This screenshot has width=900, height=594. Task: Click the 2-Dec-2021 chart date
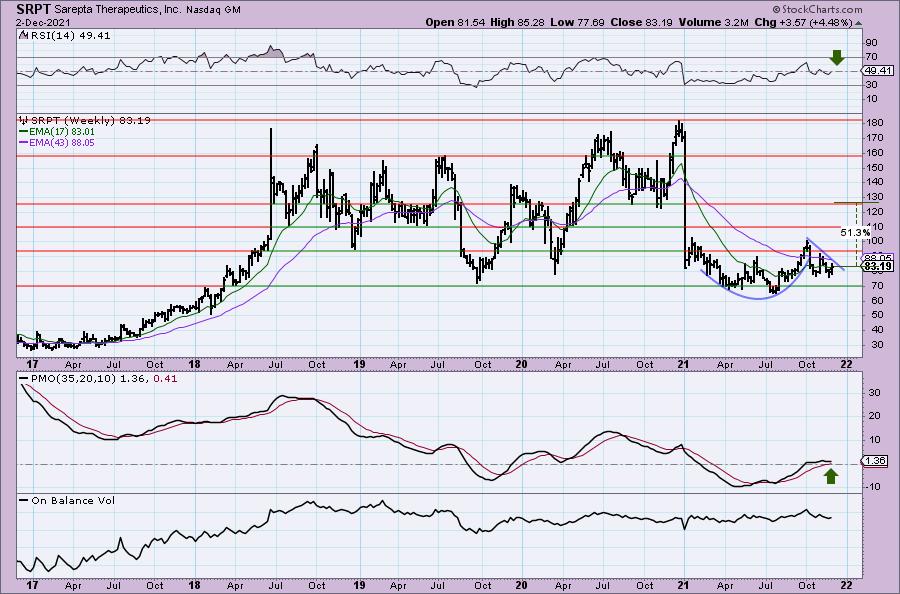pos(44,22)
